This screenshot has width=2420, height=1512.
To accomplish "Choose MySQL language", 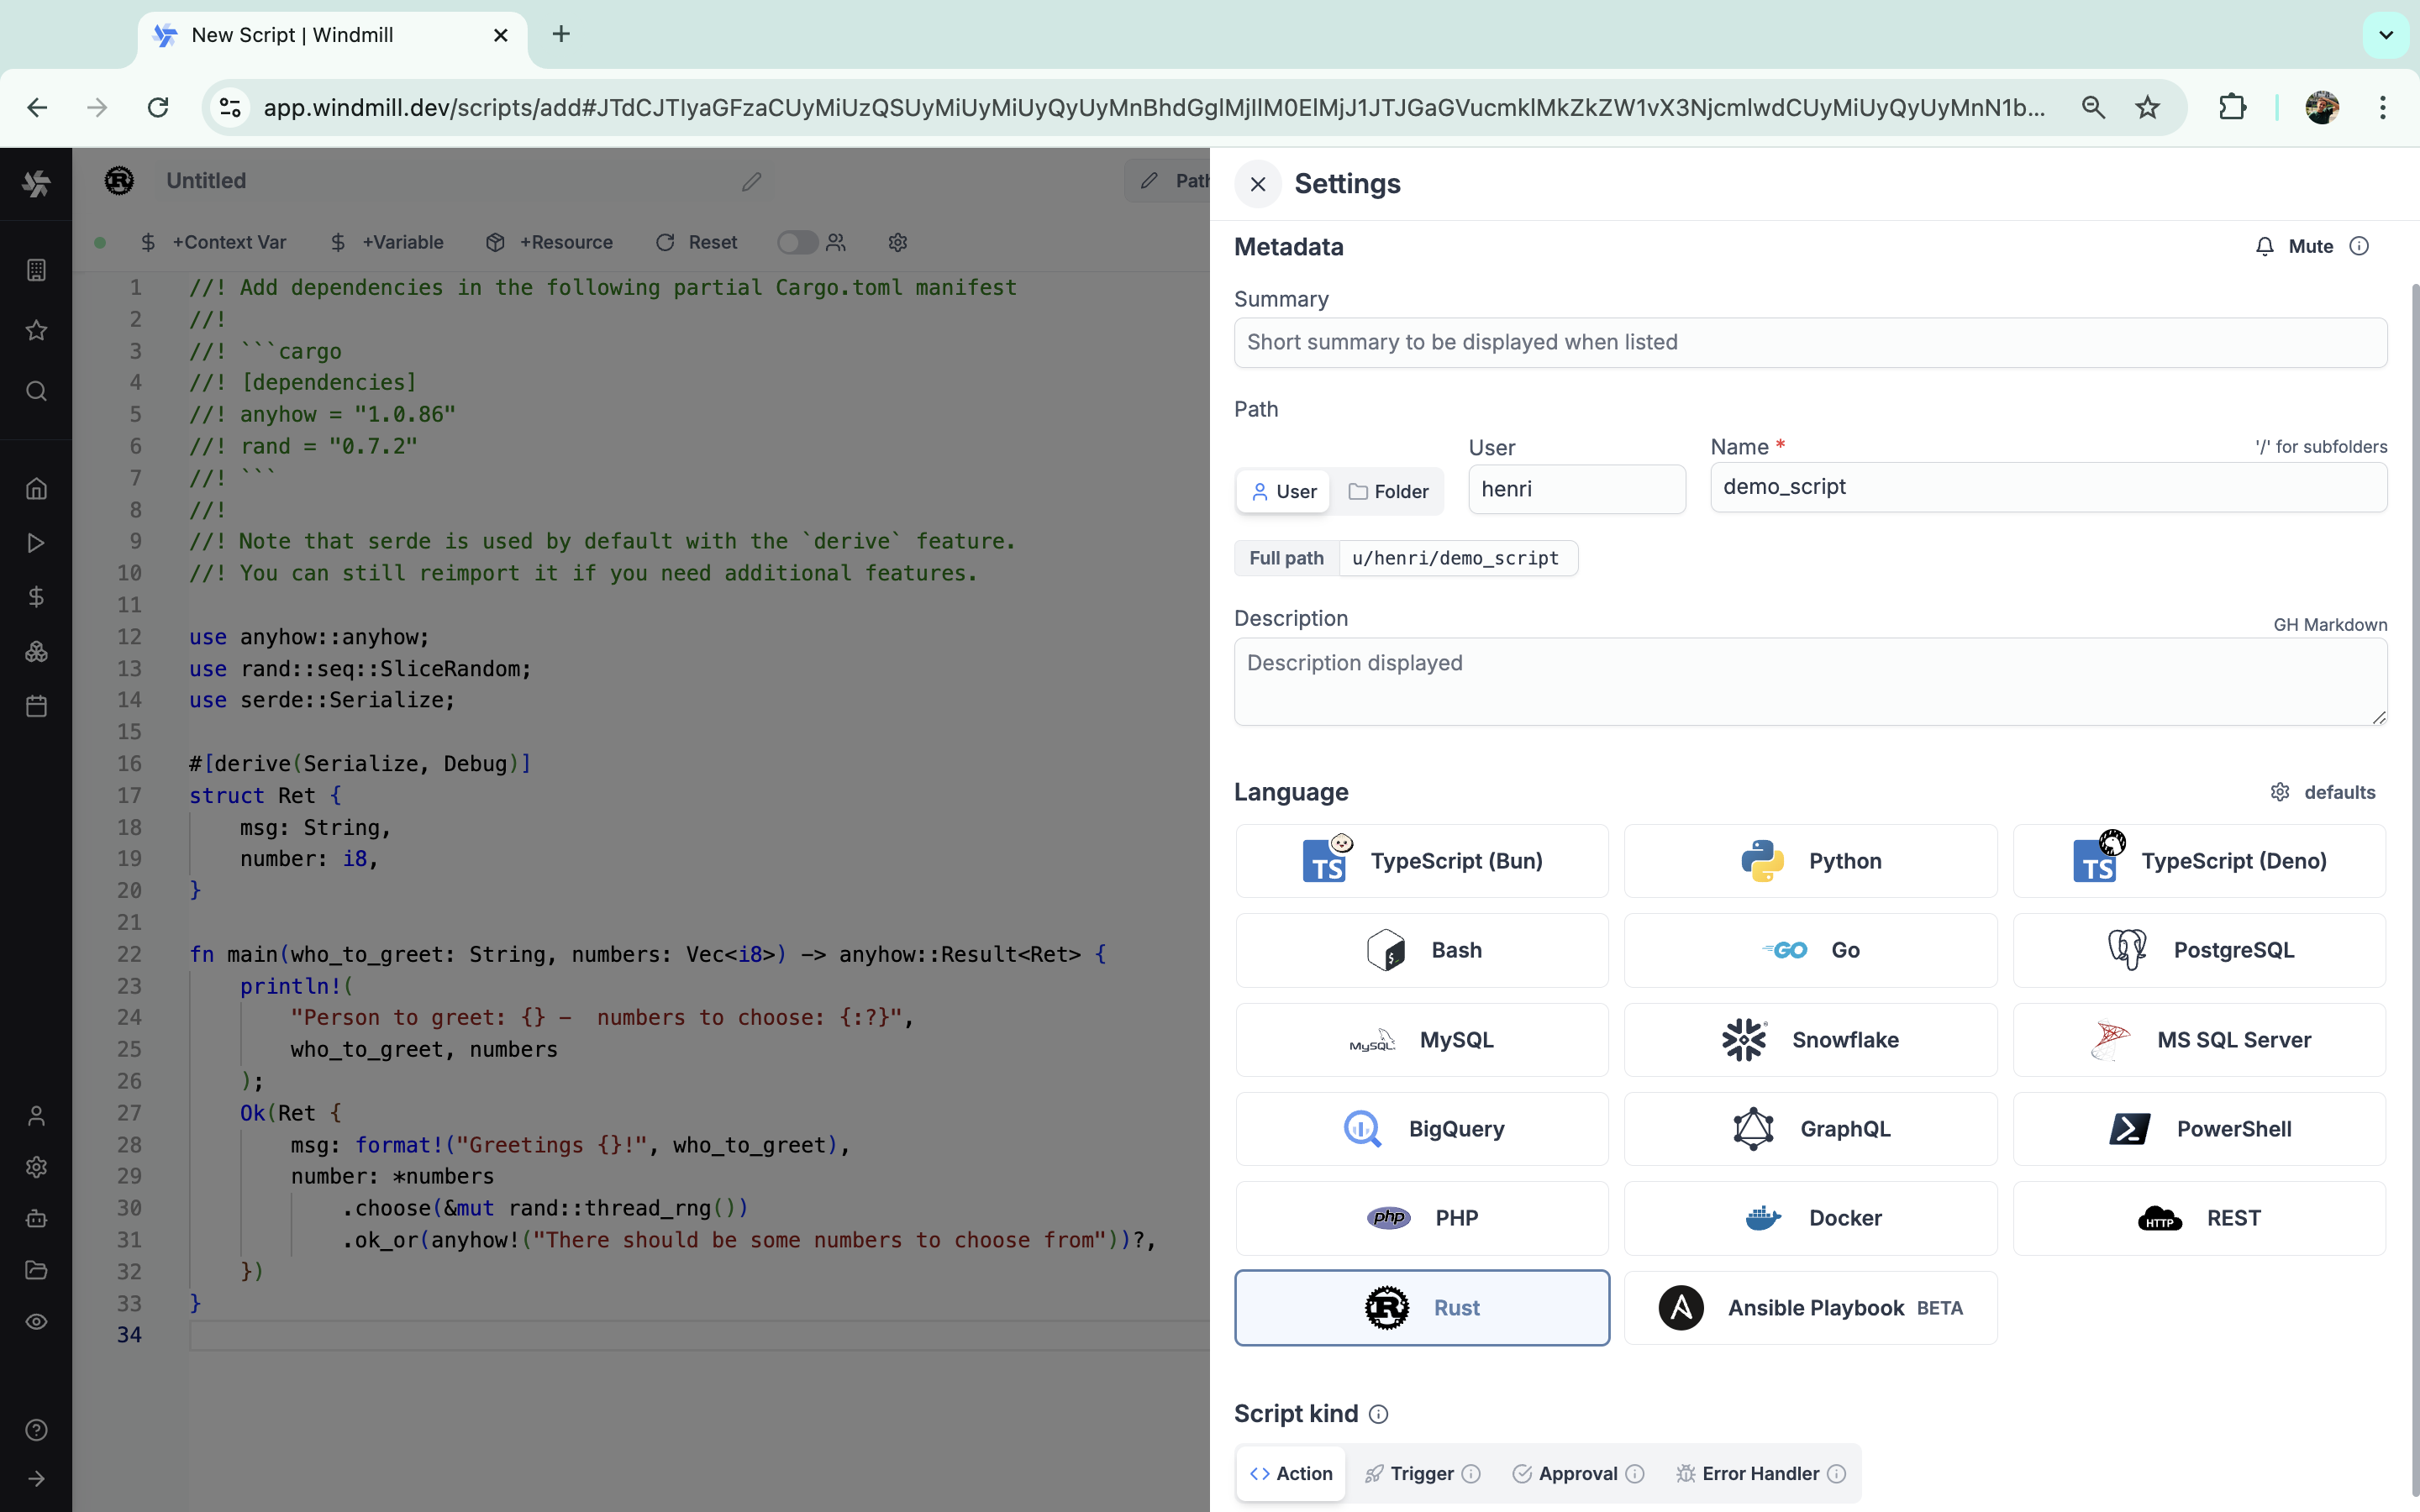I will (1422, 1040).
